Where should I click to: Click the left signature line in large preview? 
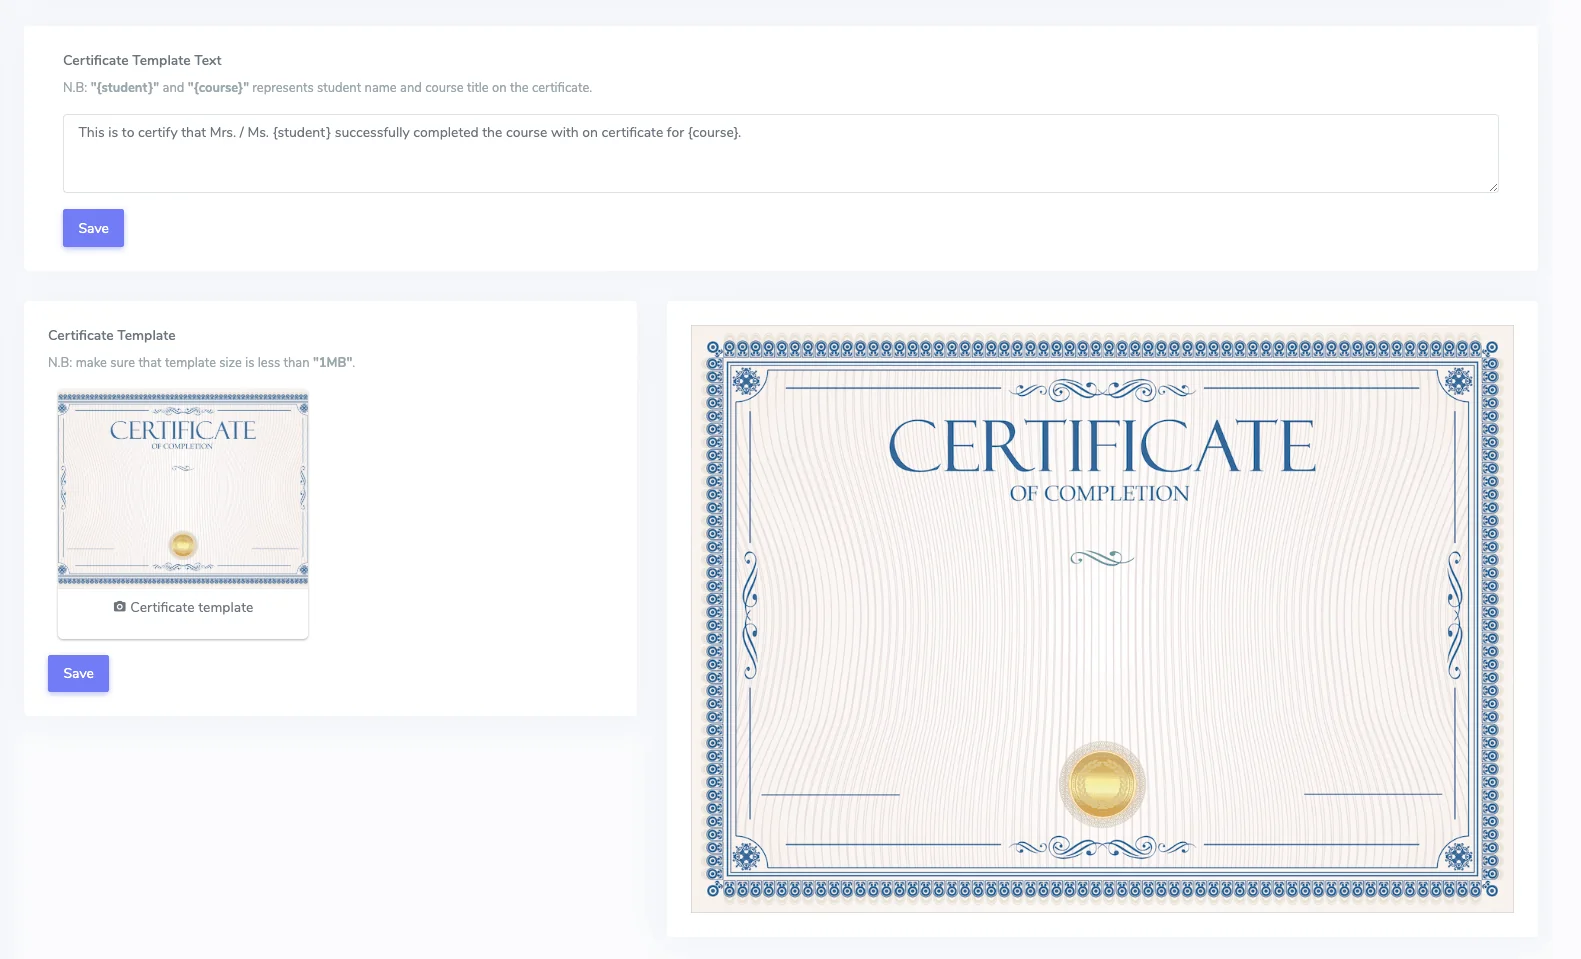830,794
